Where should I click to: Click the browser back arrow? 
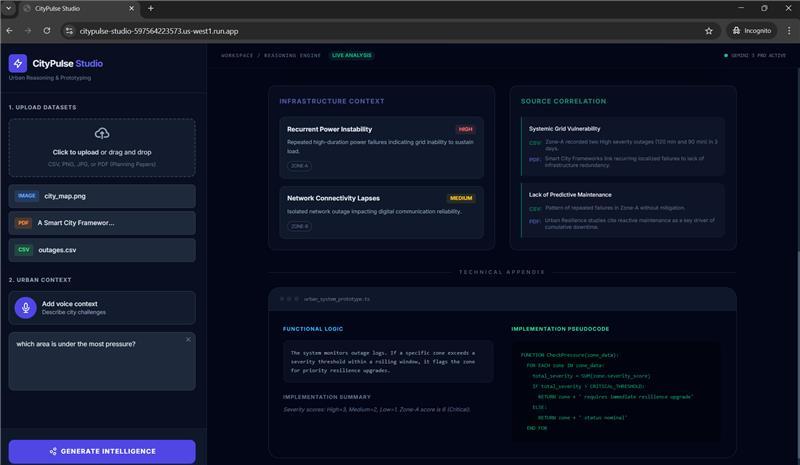click(10, 31)
